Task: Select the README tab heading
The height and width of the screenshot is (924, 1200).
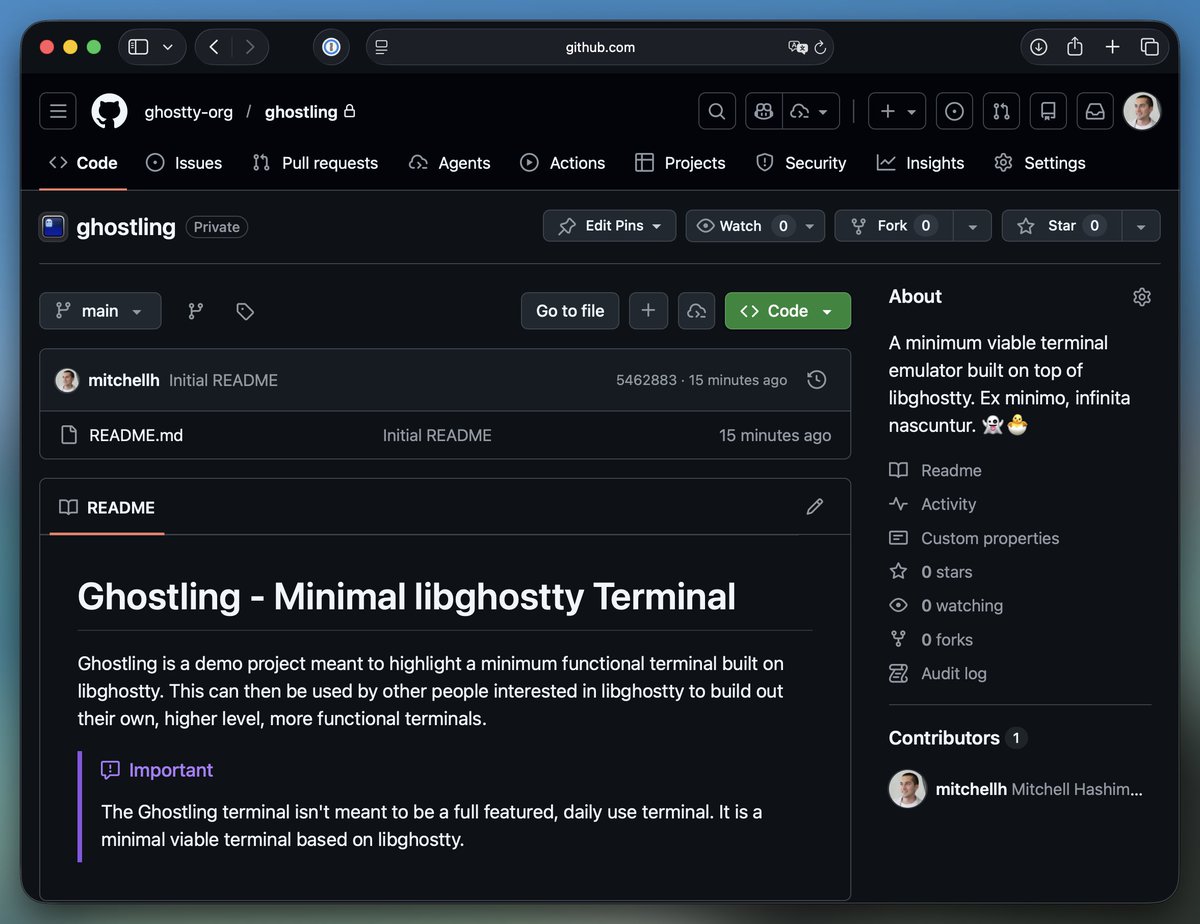Action: pyautogui.click(x=107, y=507)
